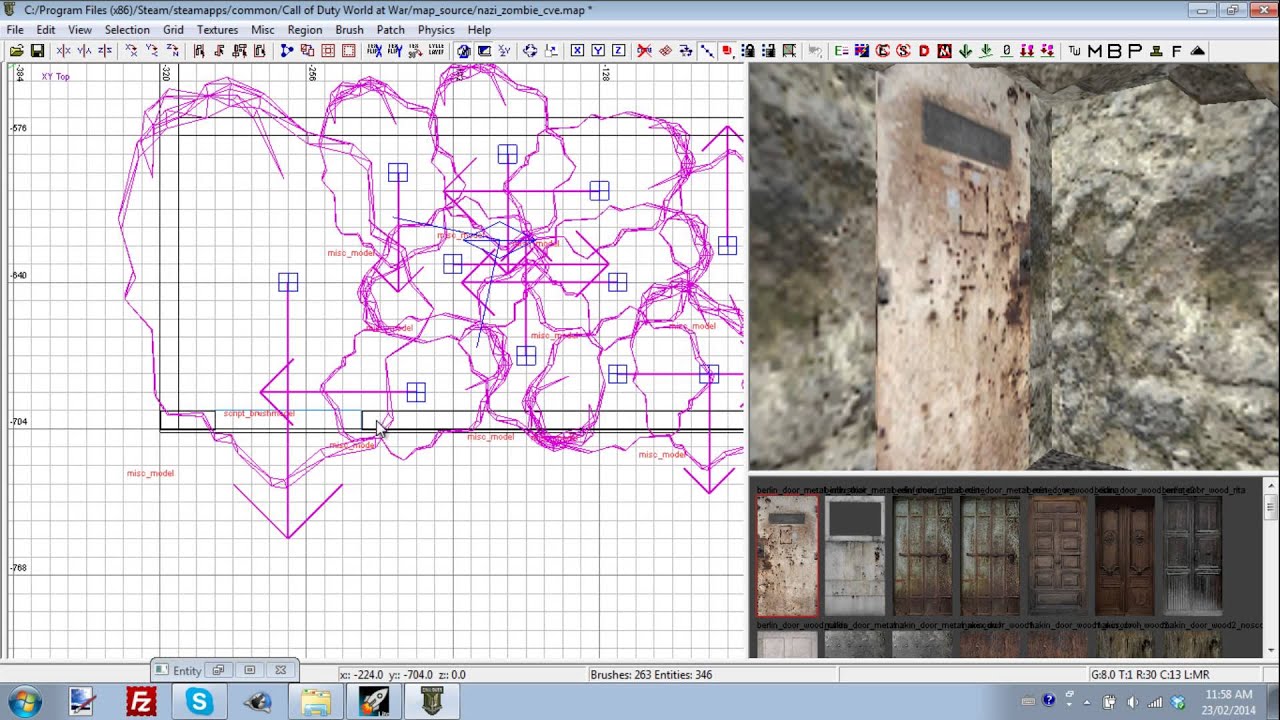Click the Hollow brush toolbar icon
This screenshot has height=720, width=1280.
tap(327, 51)
